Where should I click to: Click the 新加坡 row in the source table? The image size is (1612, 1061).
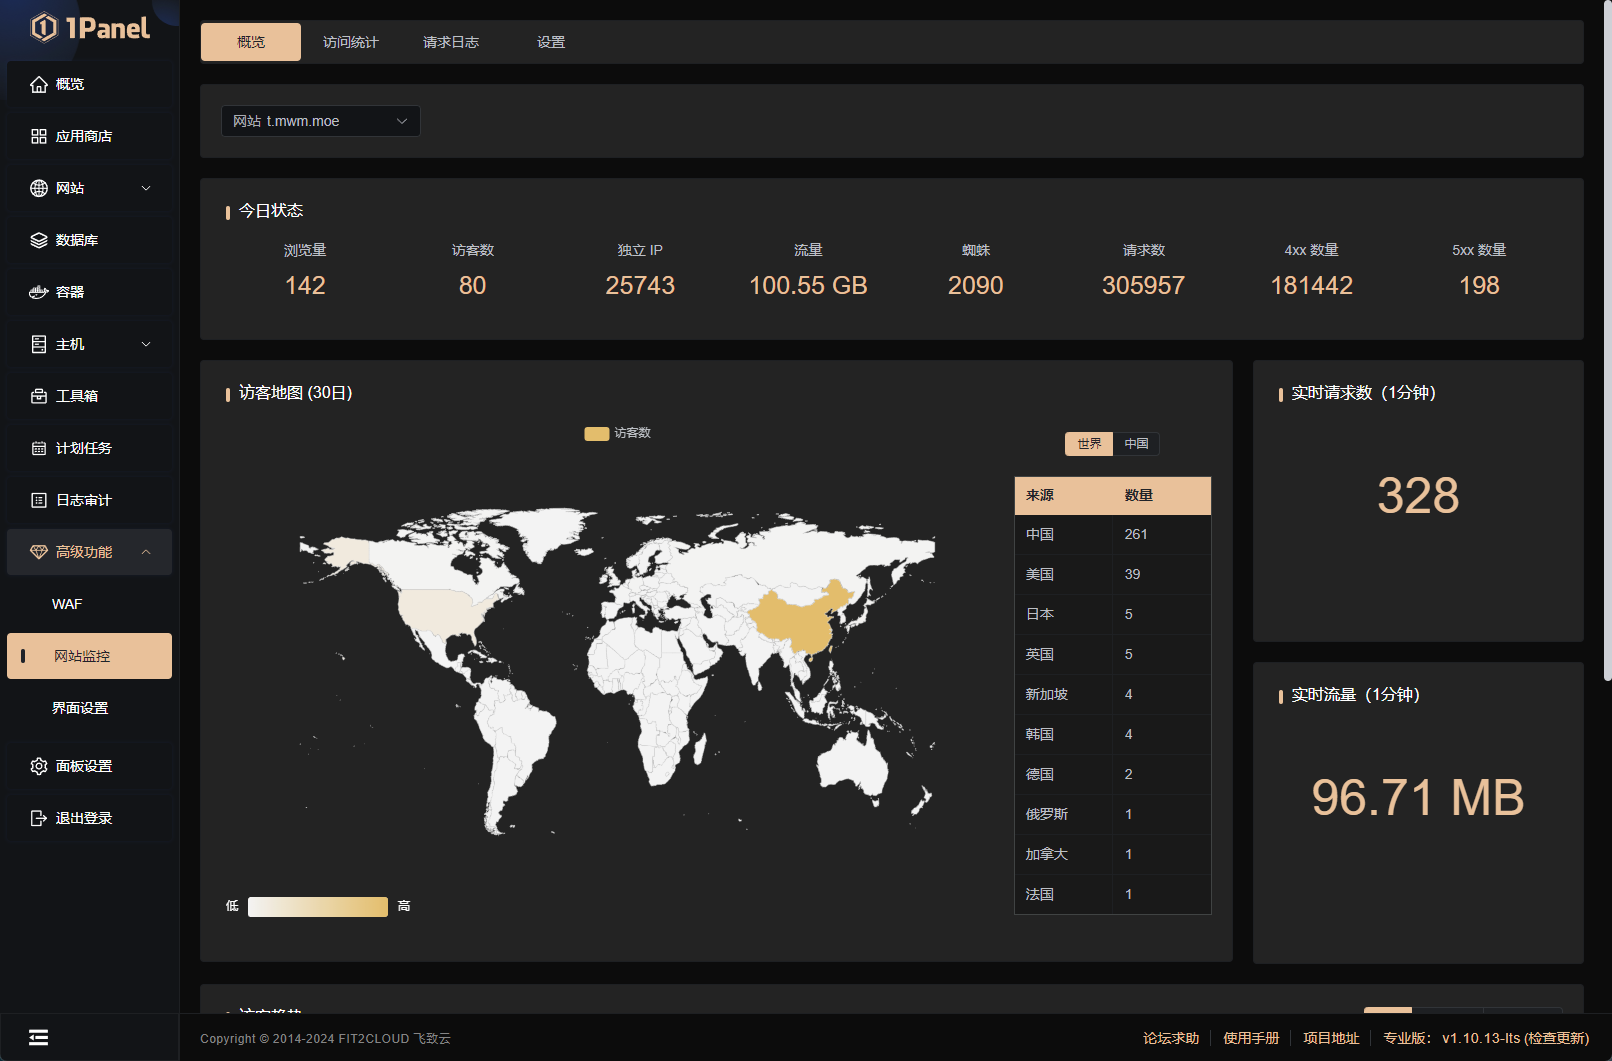(1113, 695)
